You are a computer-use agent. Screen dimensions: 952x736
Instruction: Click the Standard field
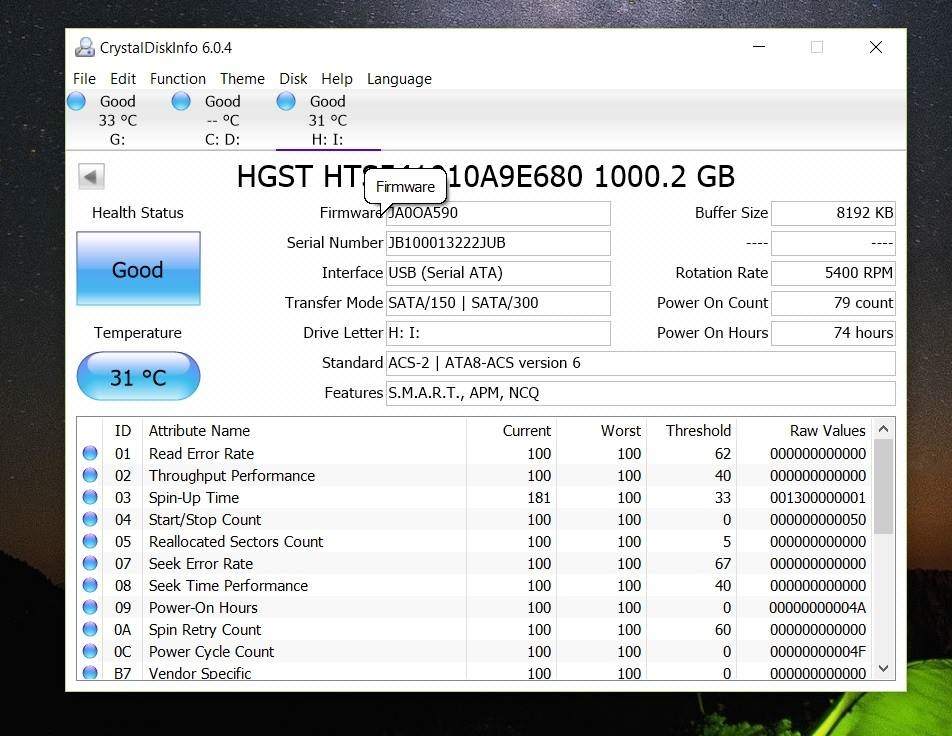(x=641, y=363)
